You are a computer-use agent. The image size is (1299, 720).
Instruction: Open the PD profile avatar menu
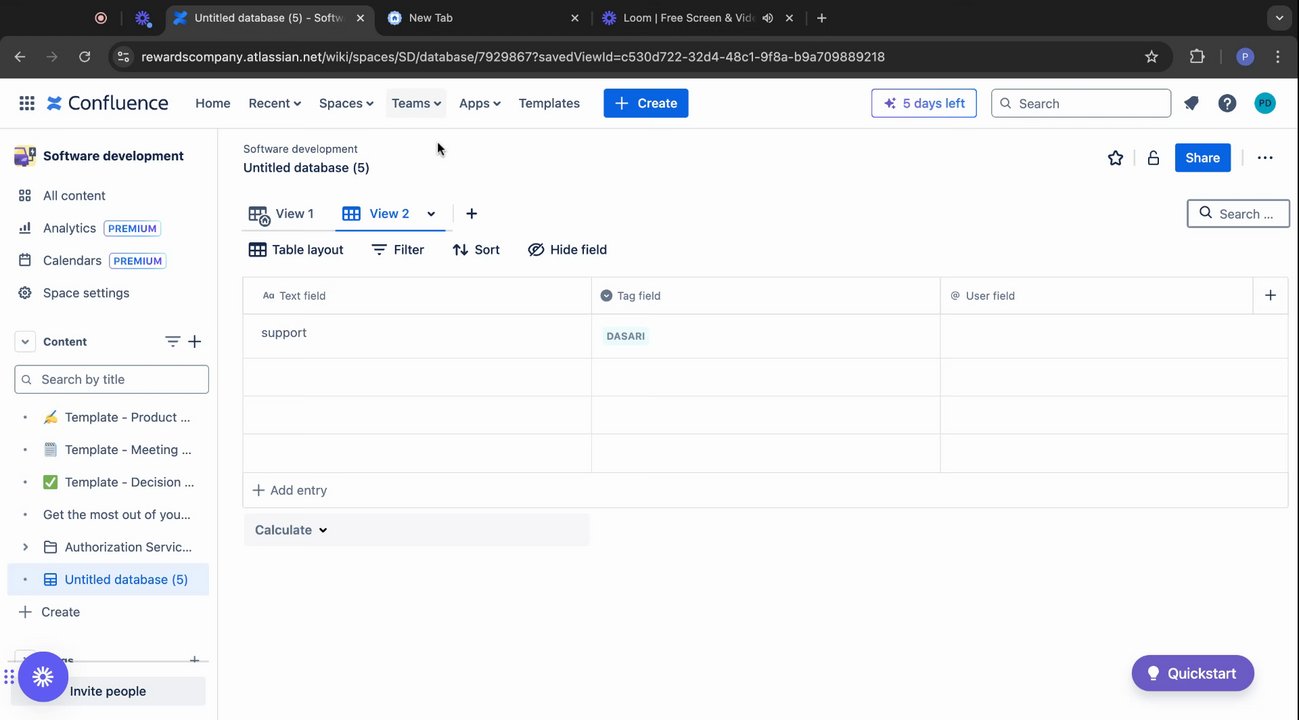pyautogui.click(x=1265, y=103)
